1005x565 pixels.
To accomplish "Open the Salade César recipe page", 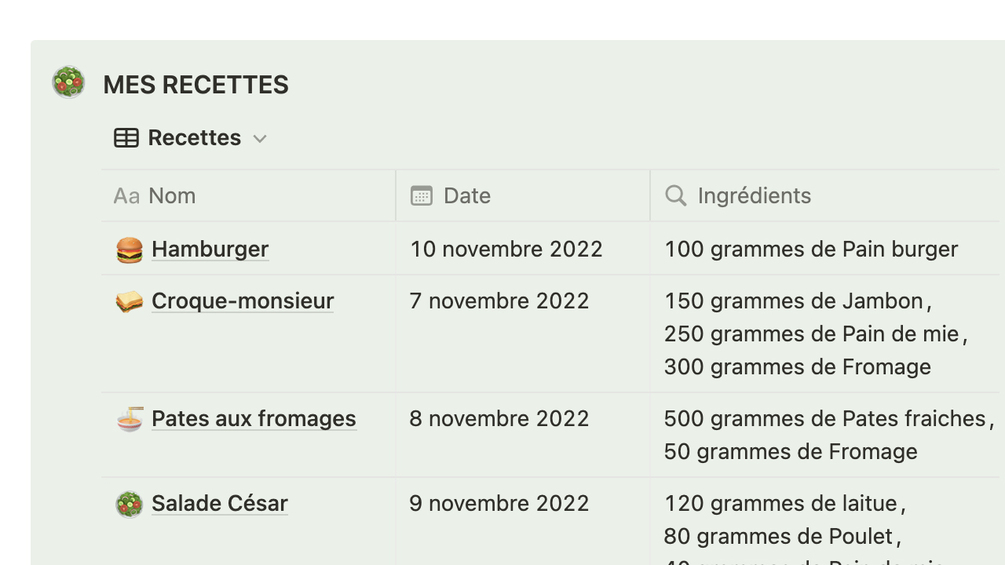I will (219, 503).
